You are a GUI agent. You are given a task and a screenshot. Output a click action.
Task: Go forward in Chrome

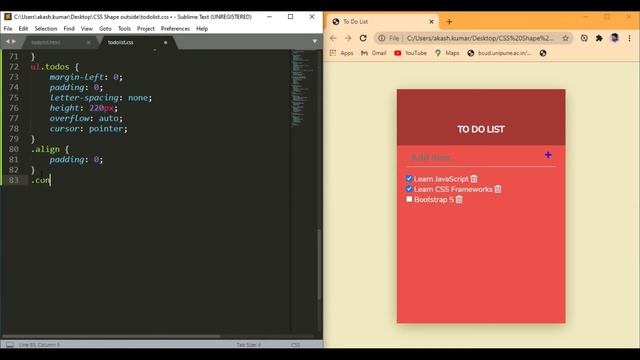348,38
